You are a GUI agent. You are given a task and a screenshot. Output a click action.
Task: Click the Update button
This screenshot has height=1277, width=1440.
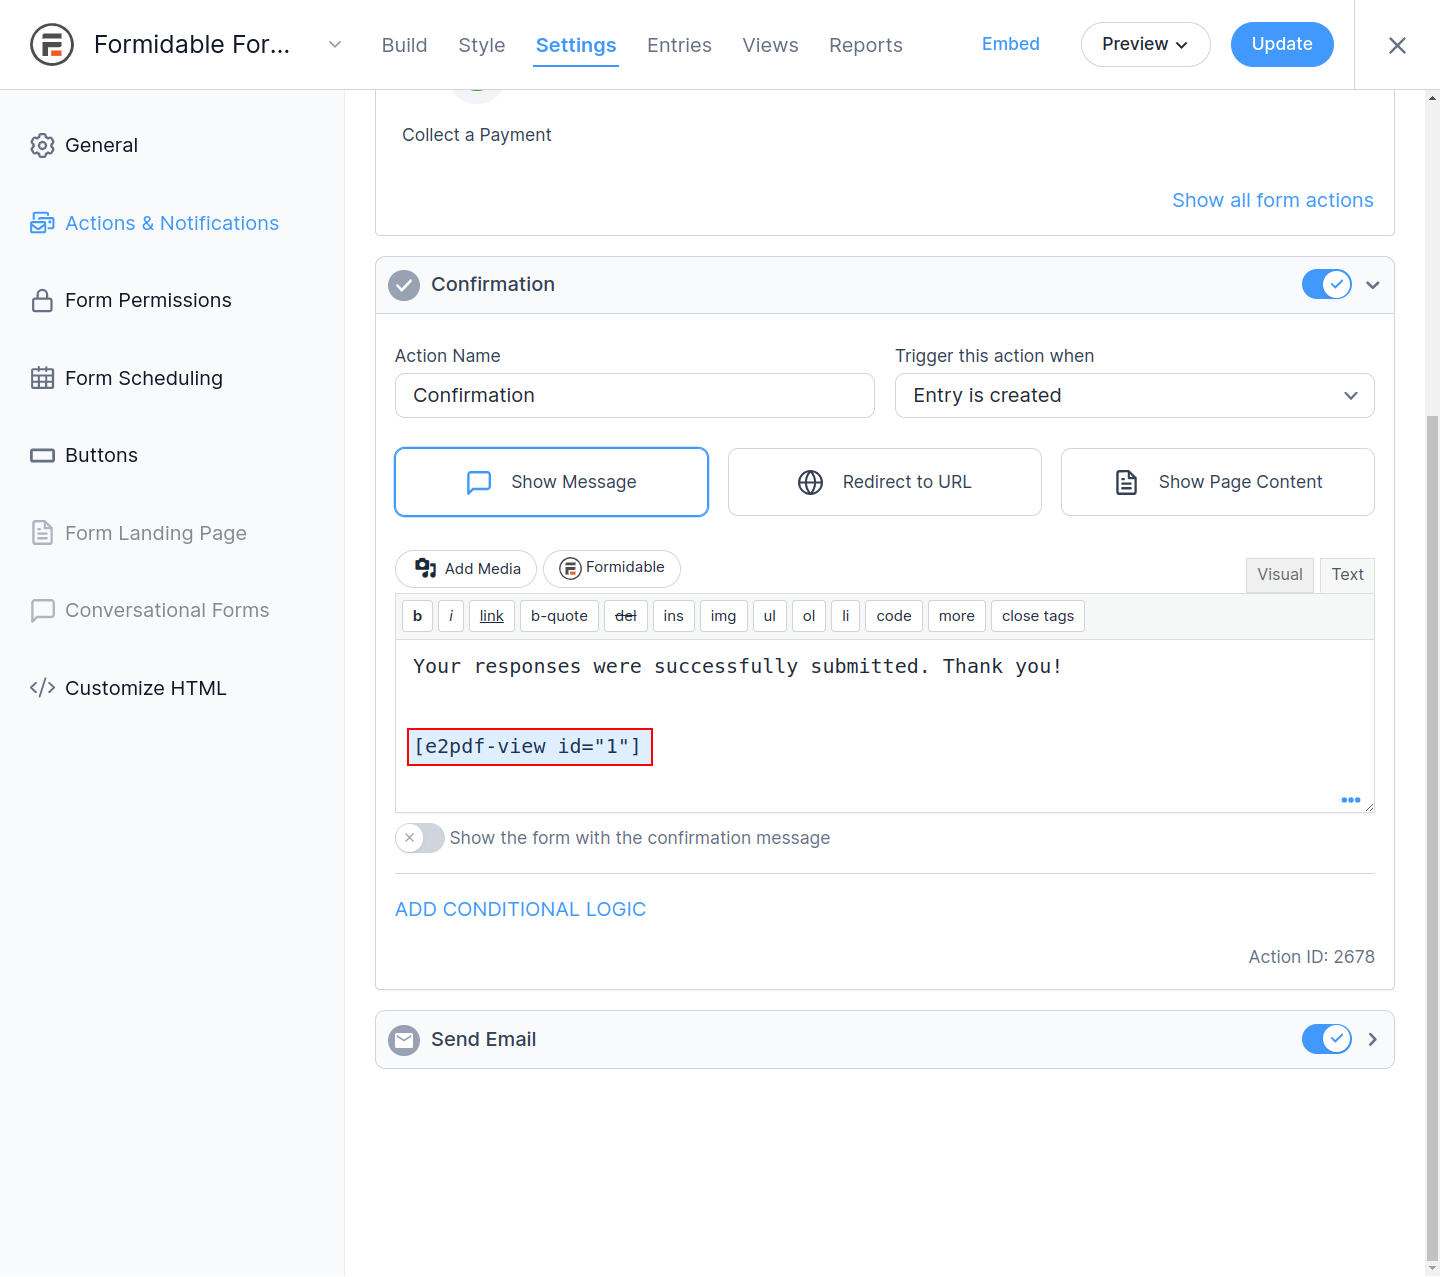tap(1281, 45)
